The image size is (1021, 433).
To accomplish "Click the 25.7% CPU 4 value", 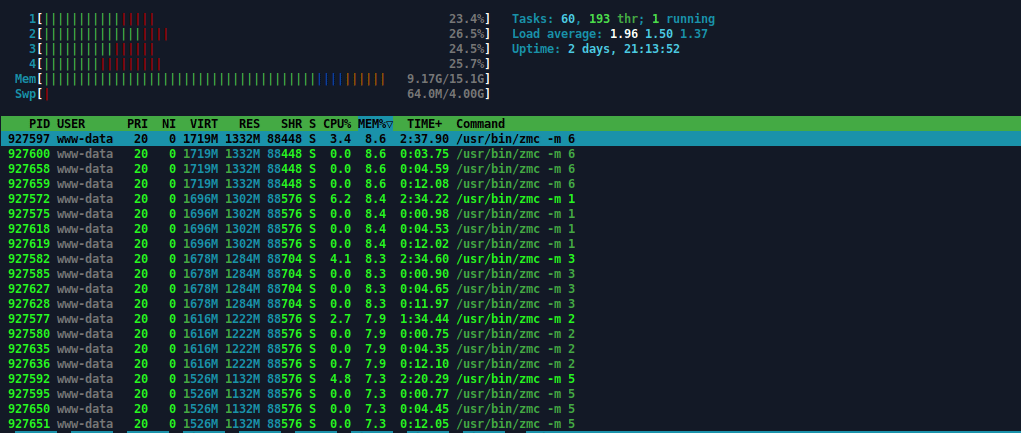I will click(x=466, y=64).
